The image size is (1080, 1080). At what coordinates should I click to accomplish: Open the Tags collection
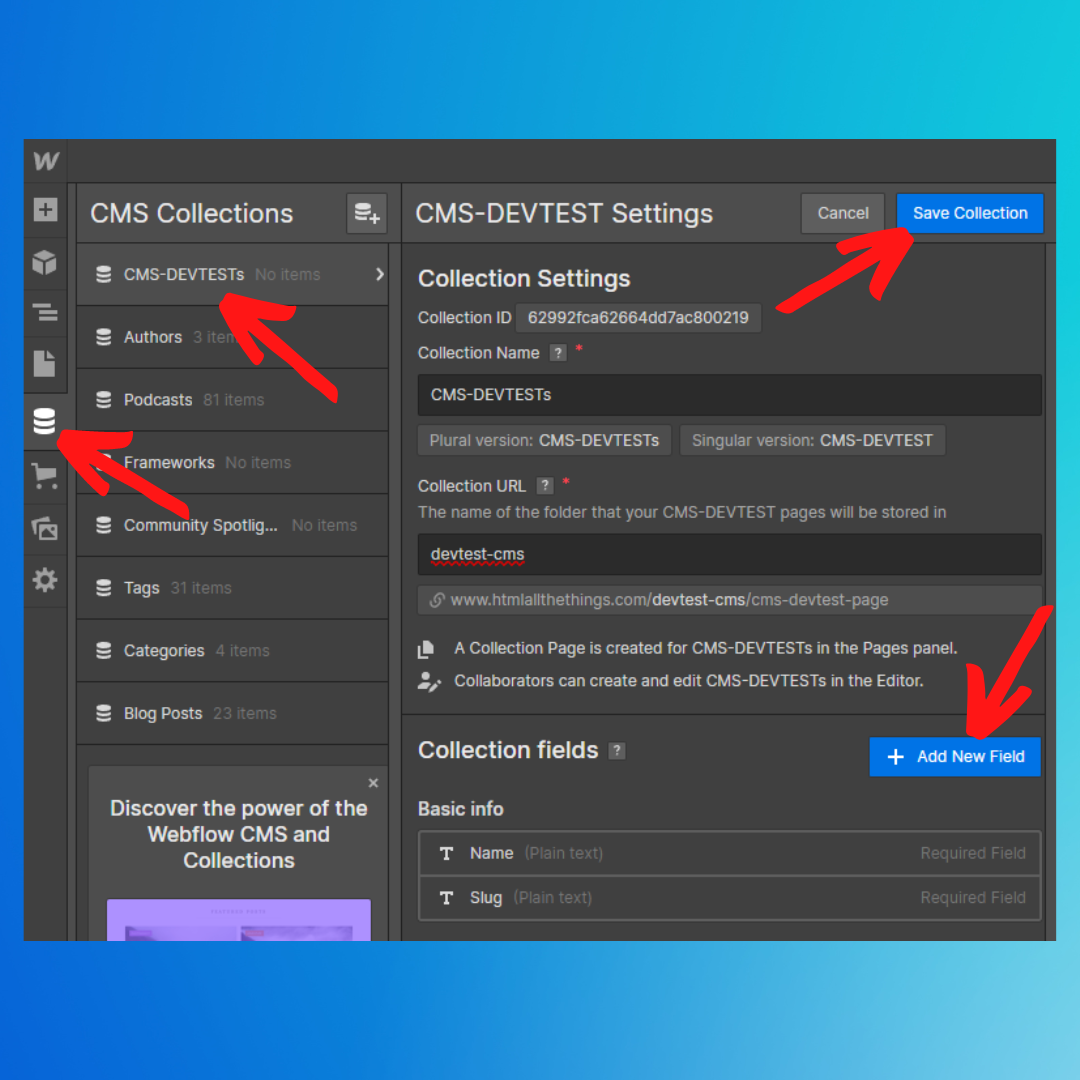click(x=233, y=588)
